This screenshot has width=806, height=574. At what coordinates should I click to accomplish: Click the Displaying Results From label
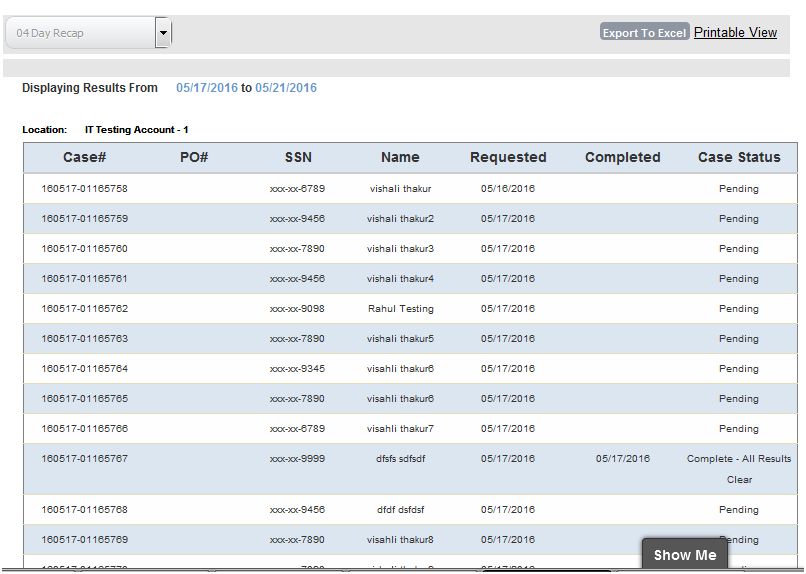click(x=90, y=88)
